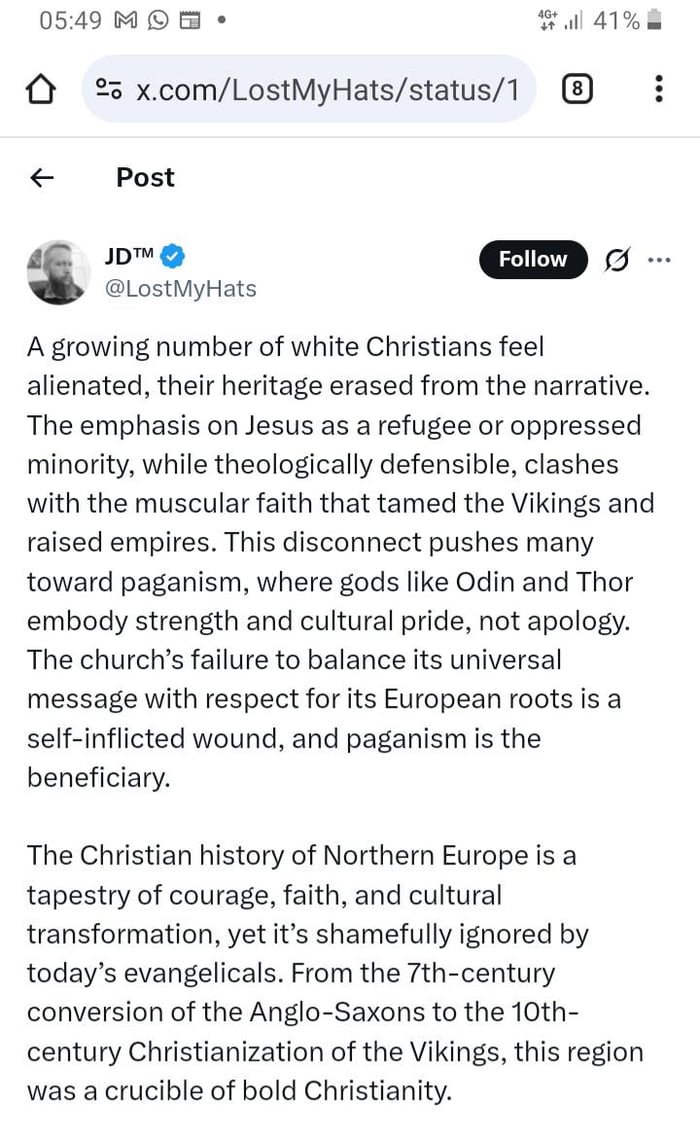700x1132 pixels.
Task: Tap the WhatsApp notification icon
Action: (x=158, y=21)
